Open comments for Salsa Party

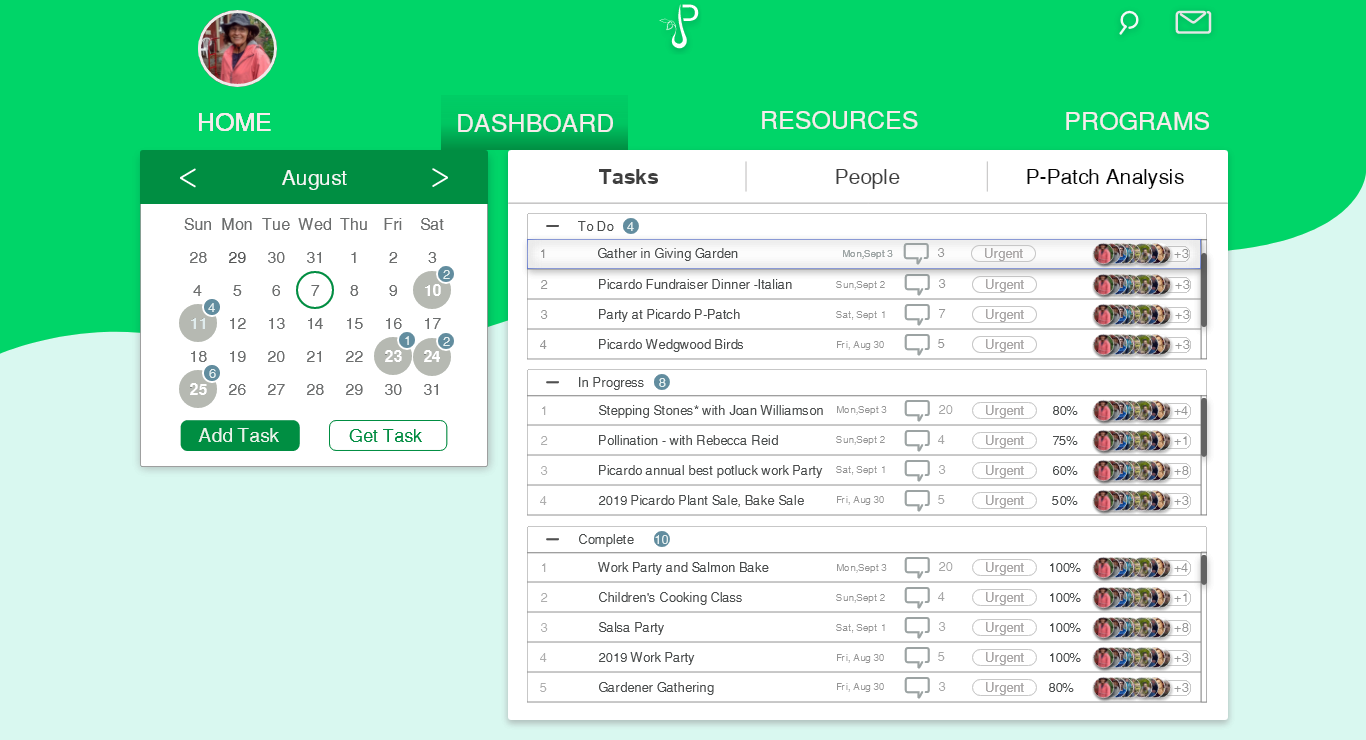[x=917, y=628]
